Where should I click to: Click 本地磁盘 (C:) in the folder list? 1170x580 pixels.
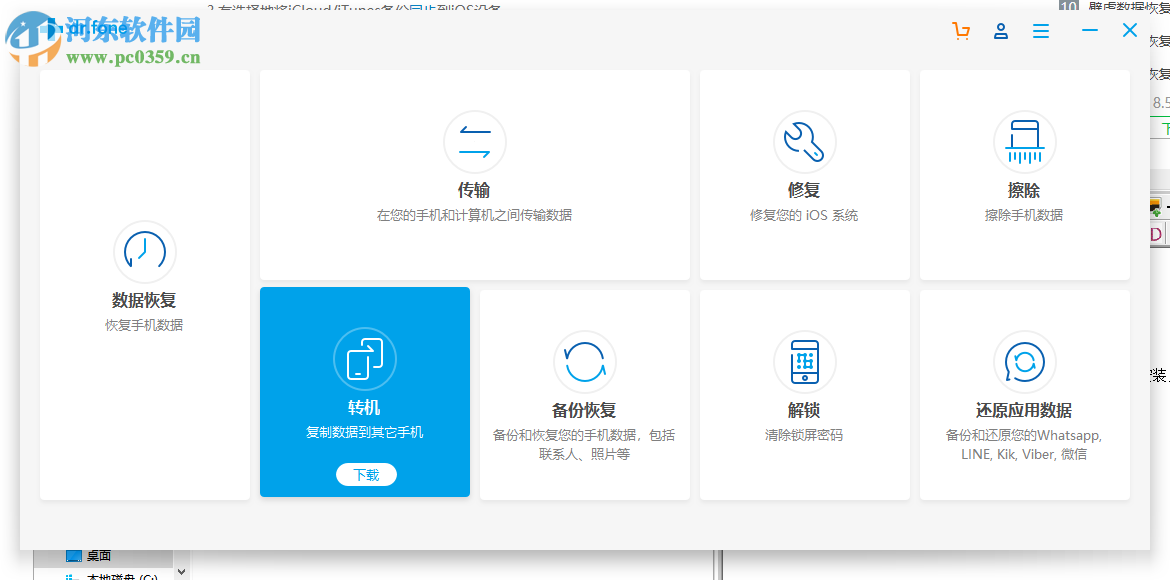pyautogui.click(x=120, y=577)
